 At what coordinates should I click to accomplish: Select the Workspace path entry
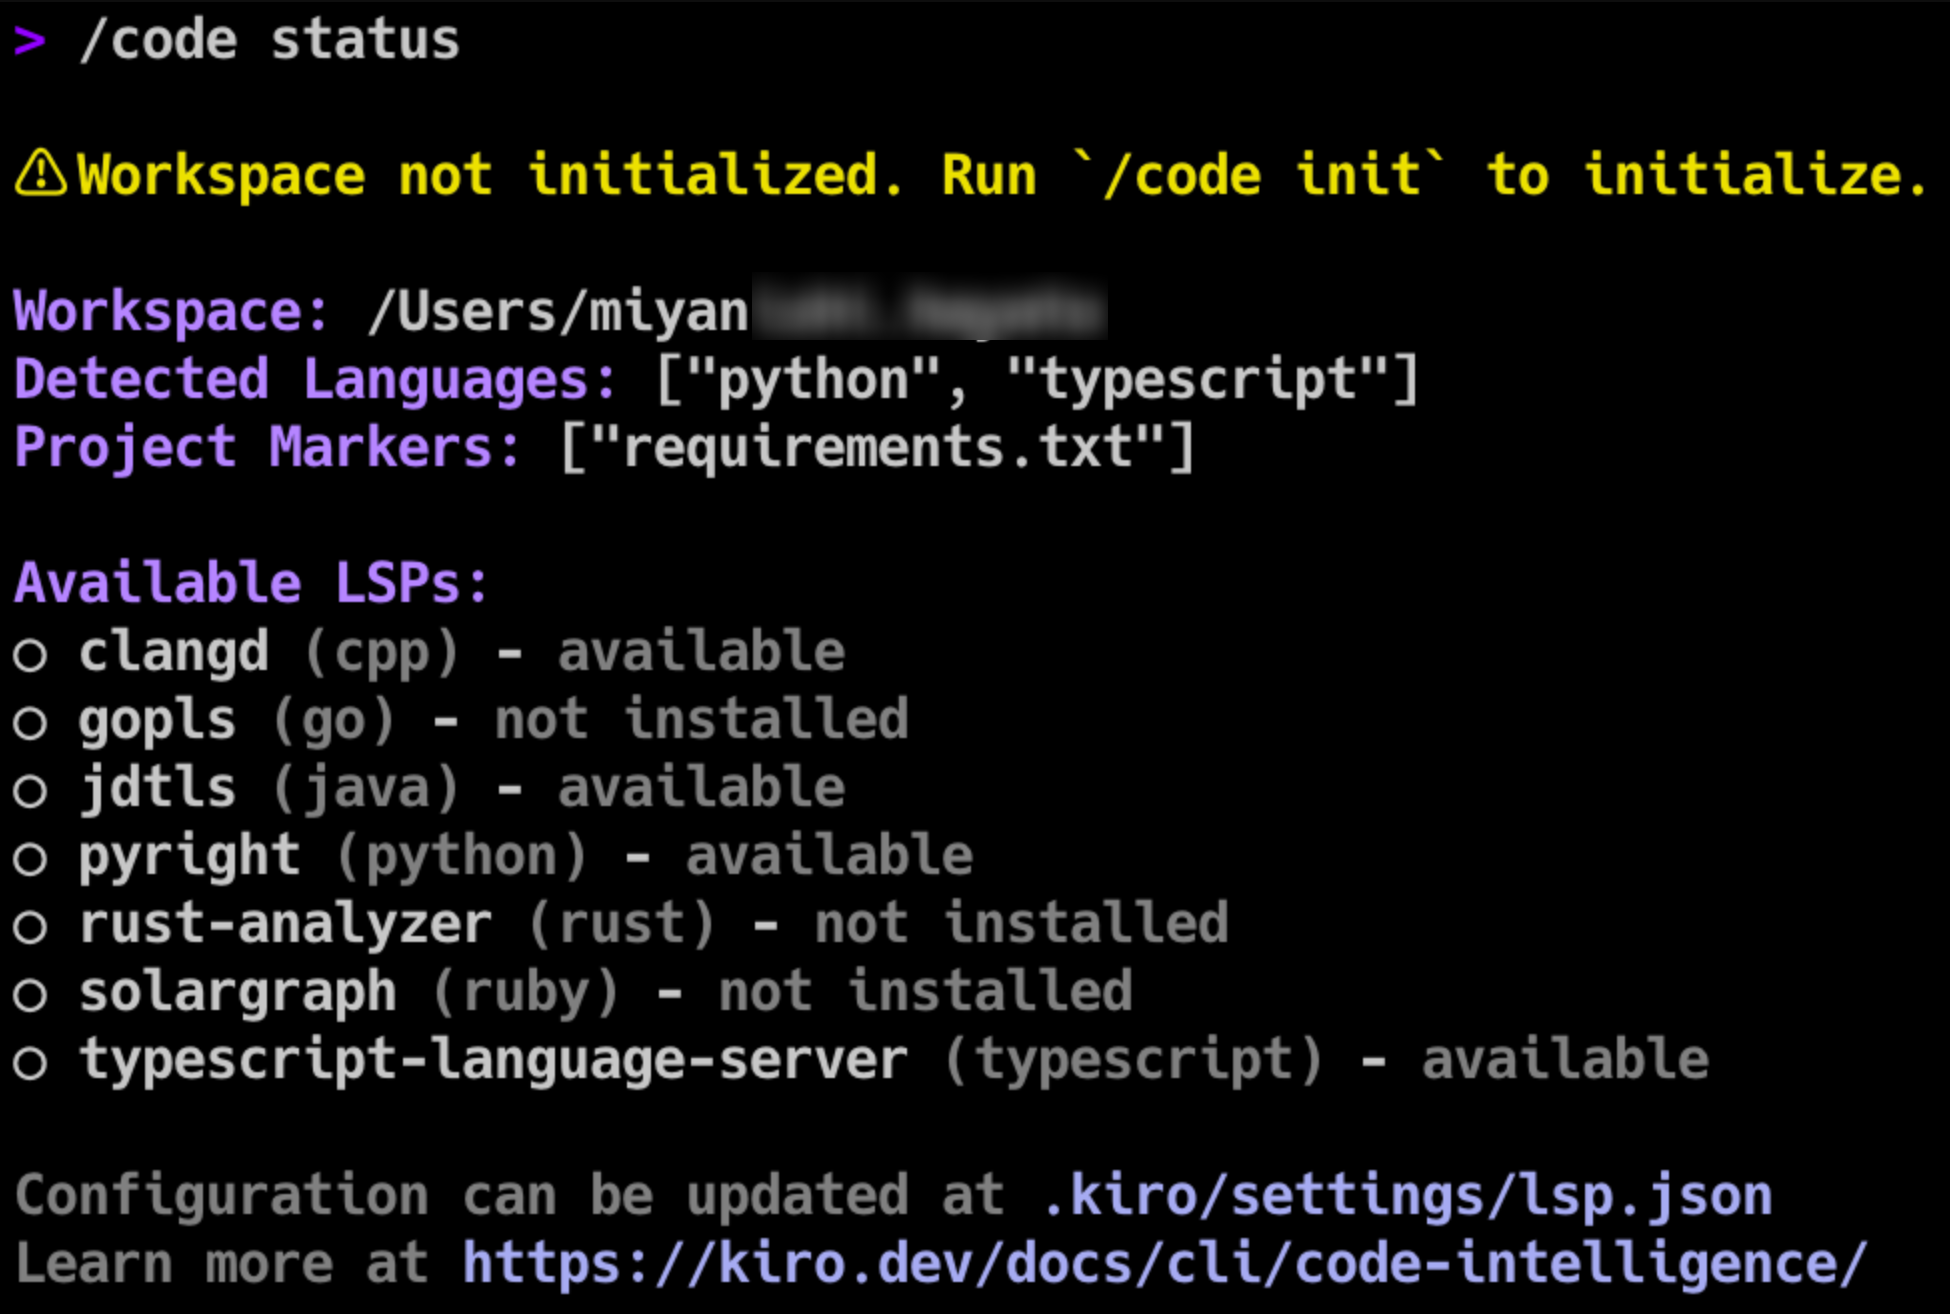(560, 310)
